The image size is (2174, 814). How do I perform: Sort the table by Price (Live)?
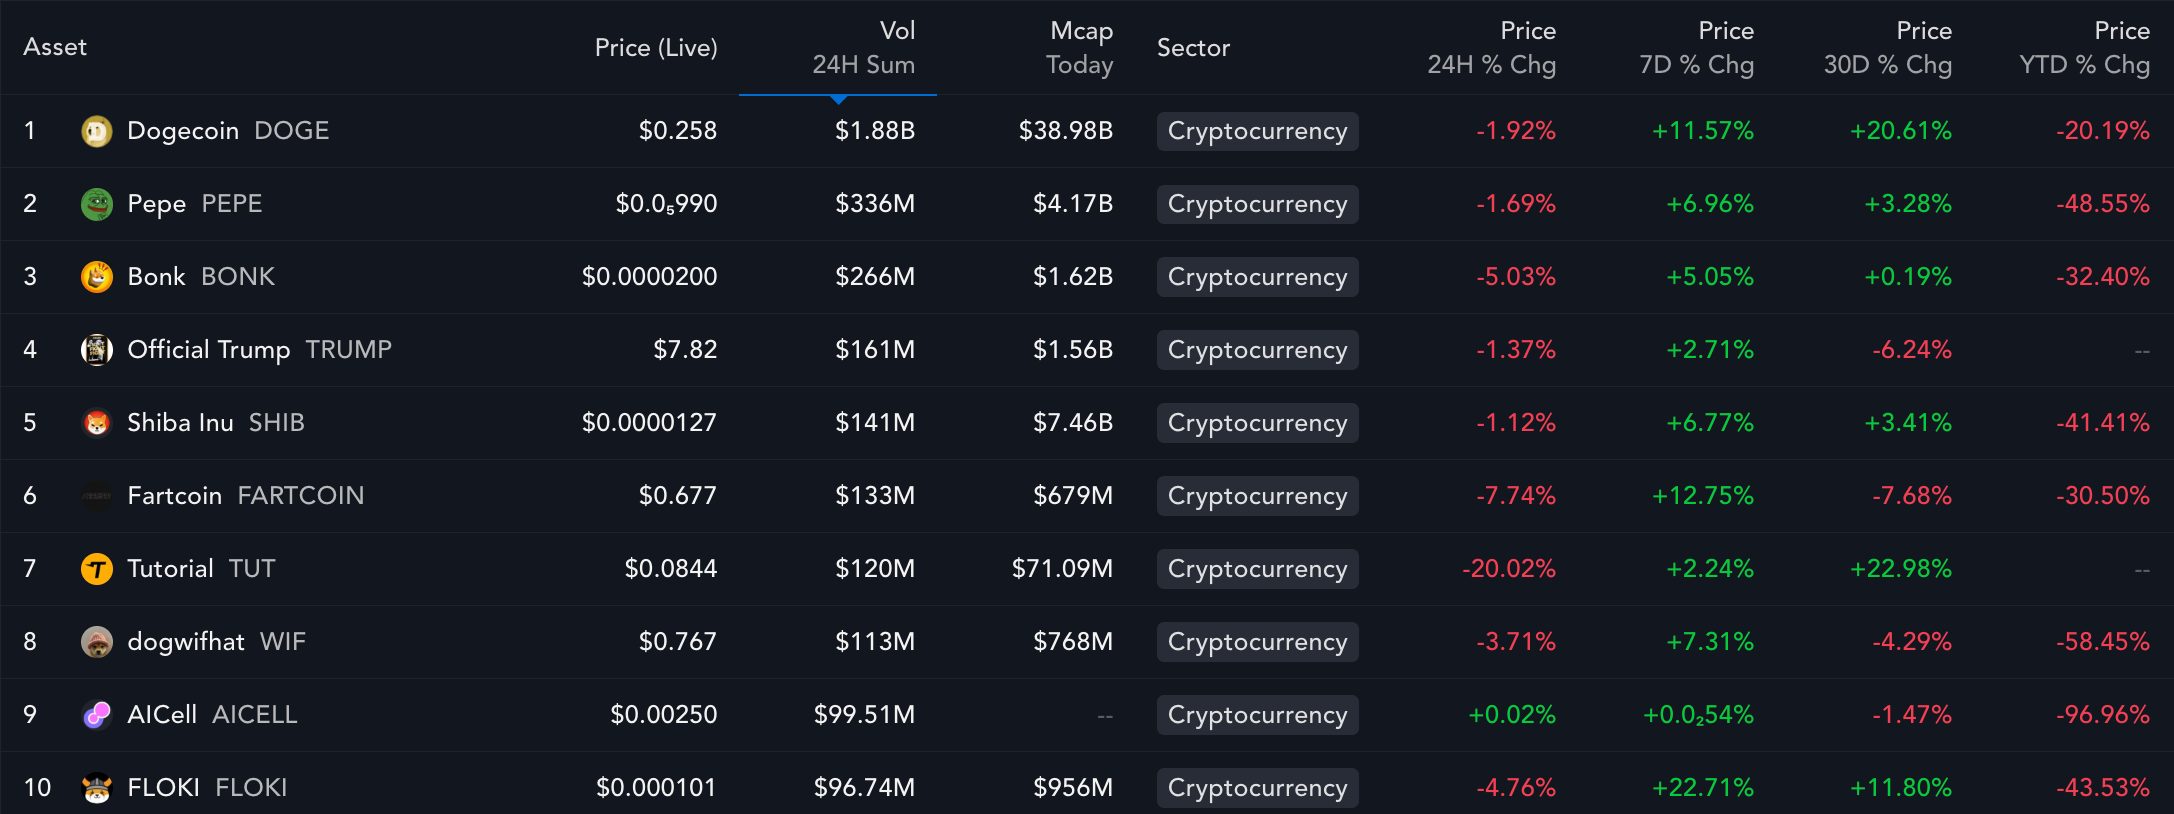tap(657, 47)
